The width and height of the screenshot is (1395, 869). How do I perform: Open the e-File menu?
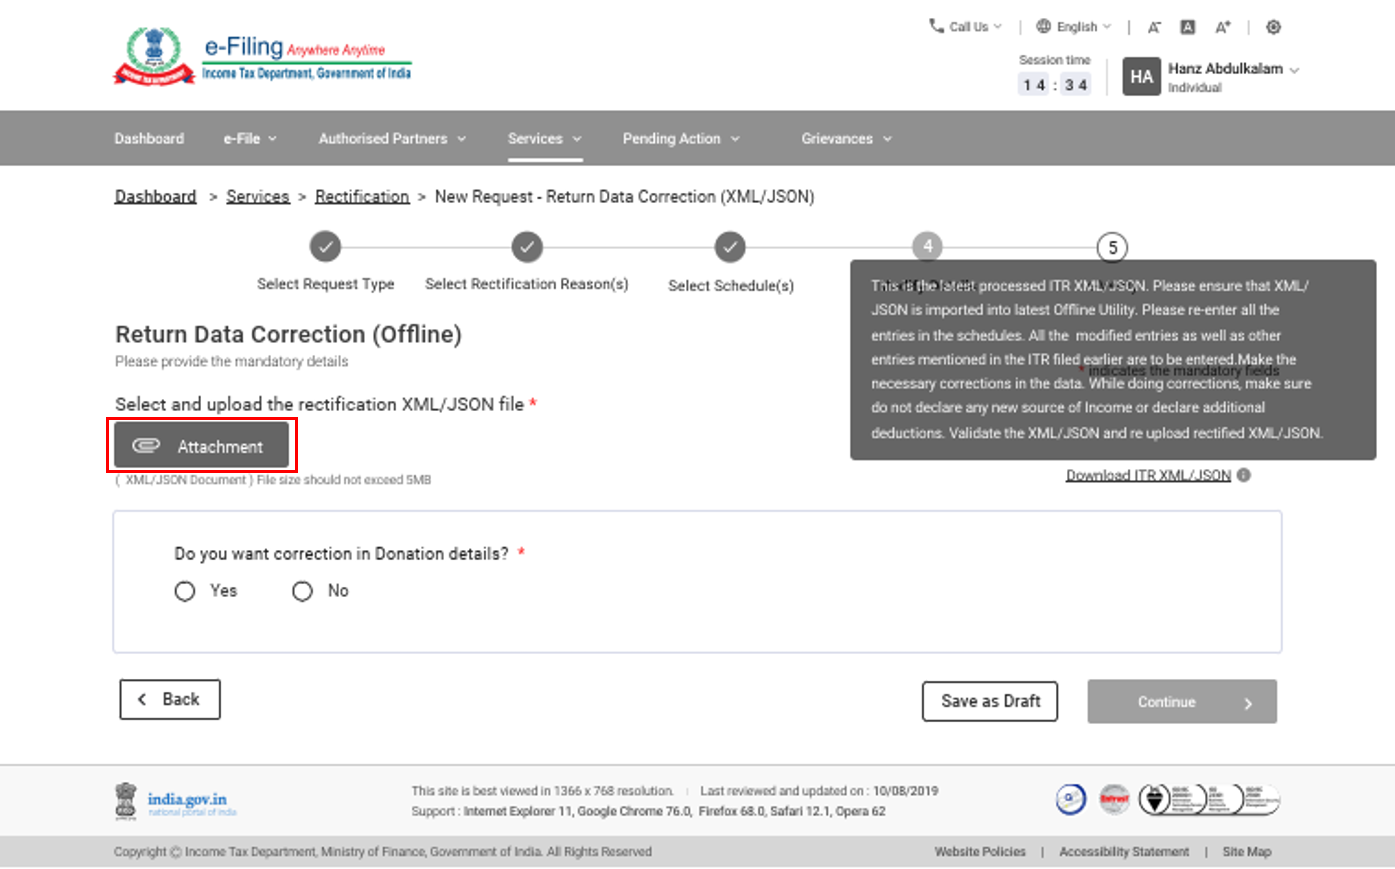click(250, 139)
